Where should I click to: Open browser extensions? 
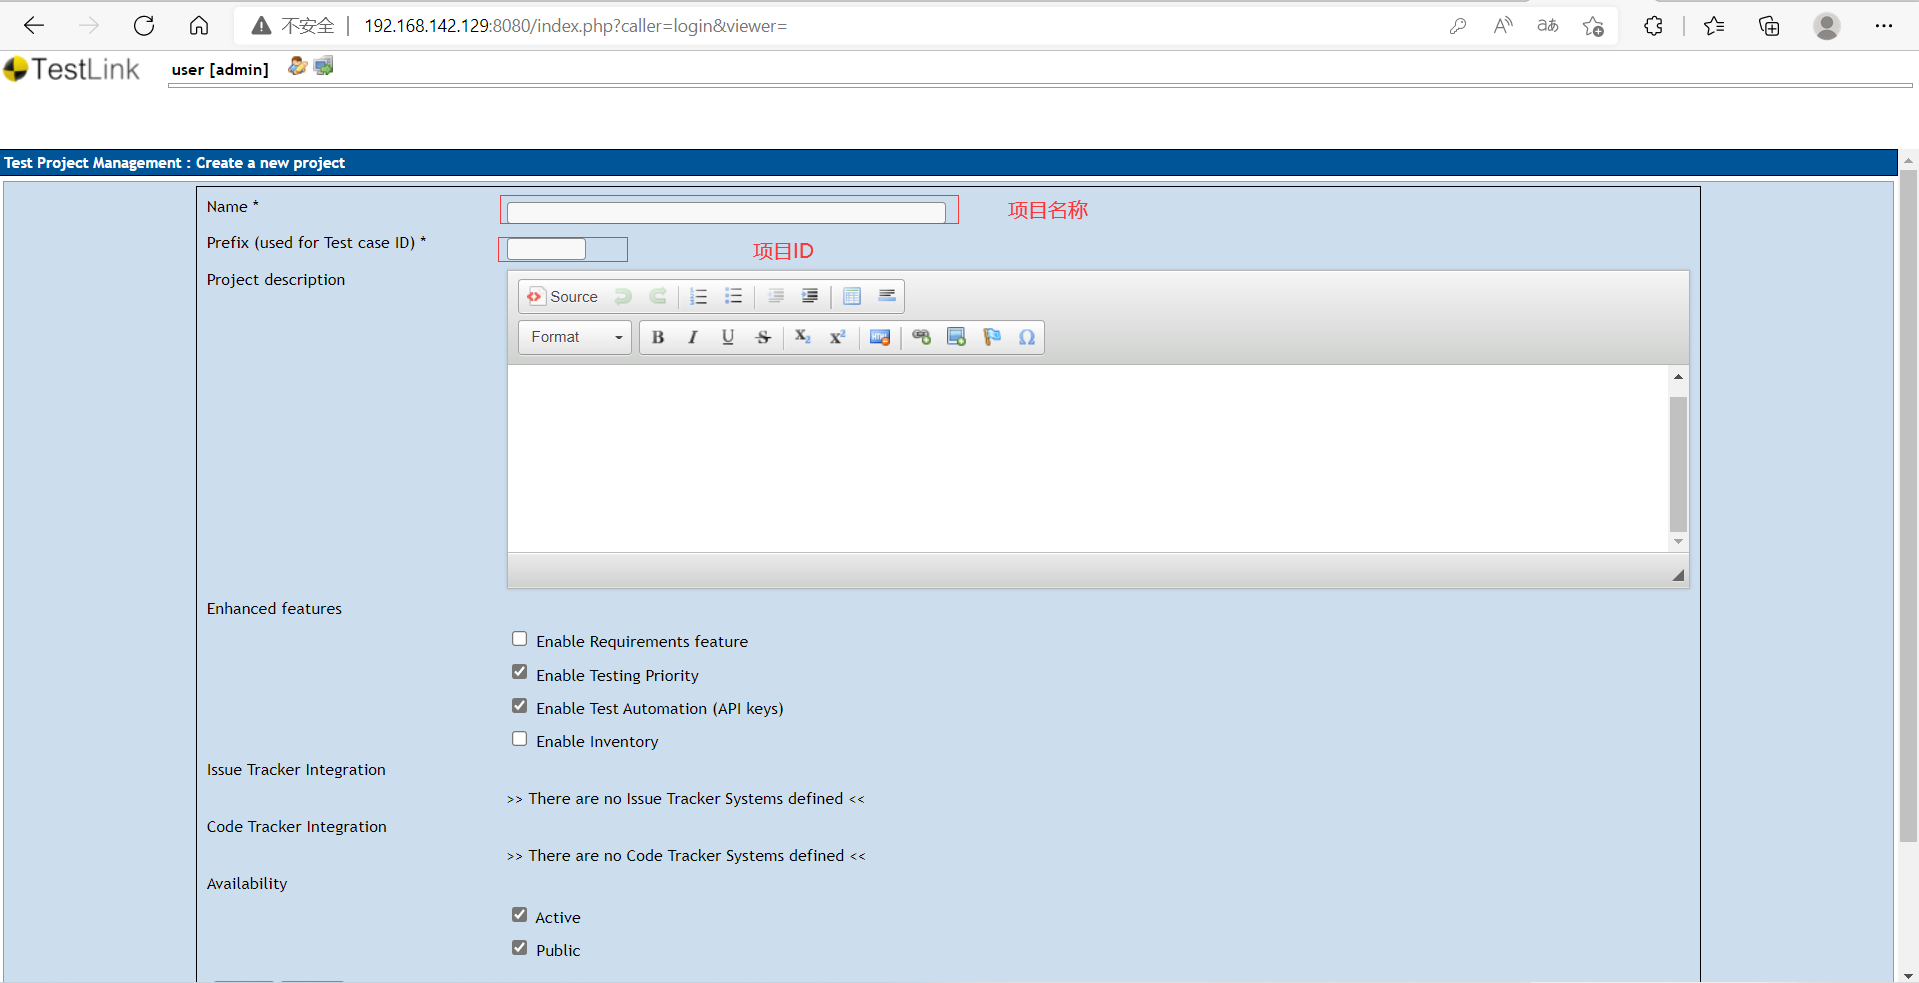coord(1653,26)
